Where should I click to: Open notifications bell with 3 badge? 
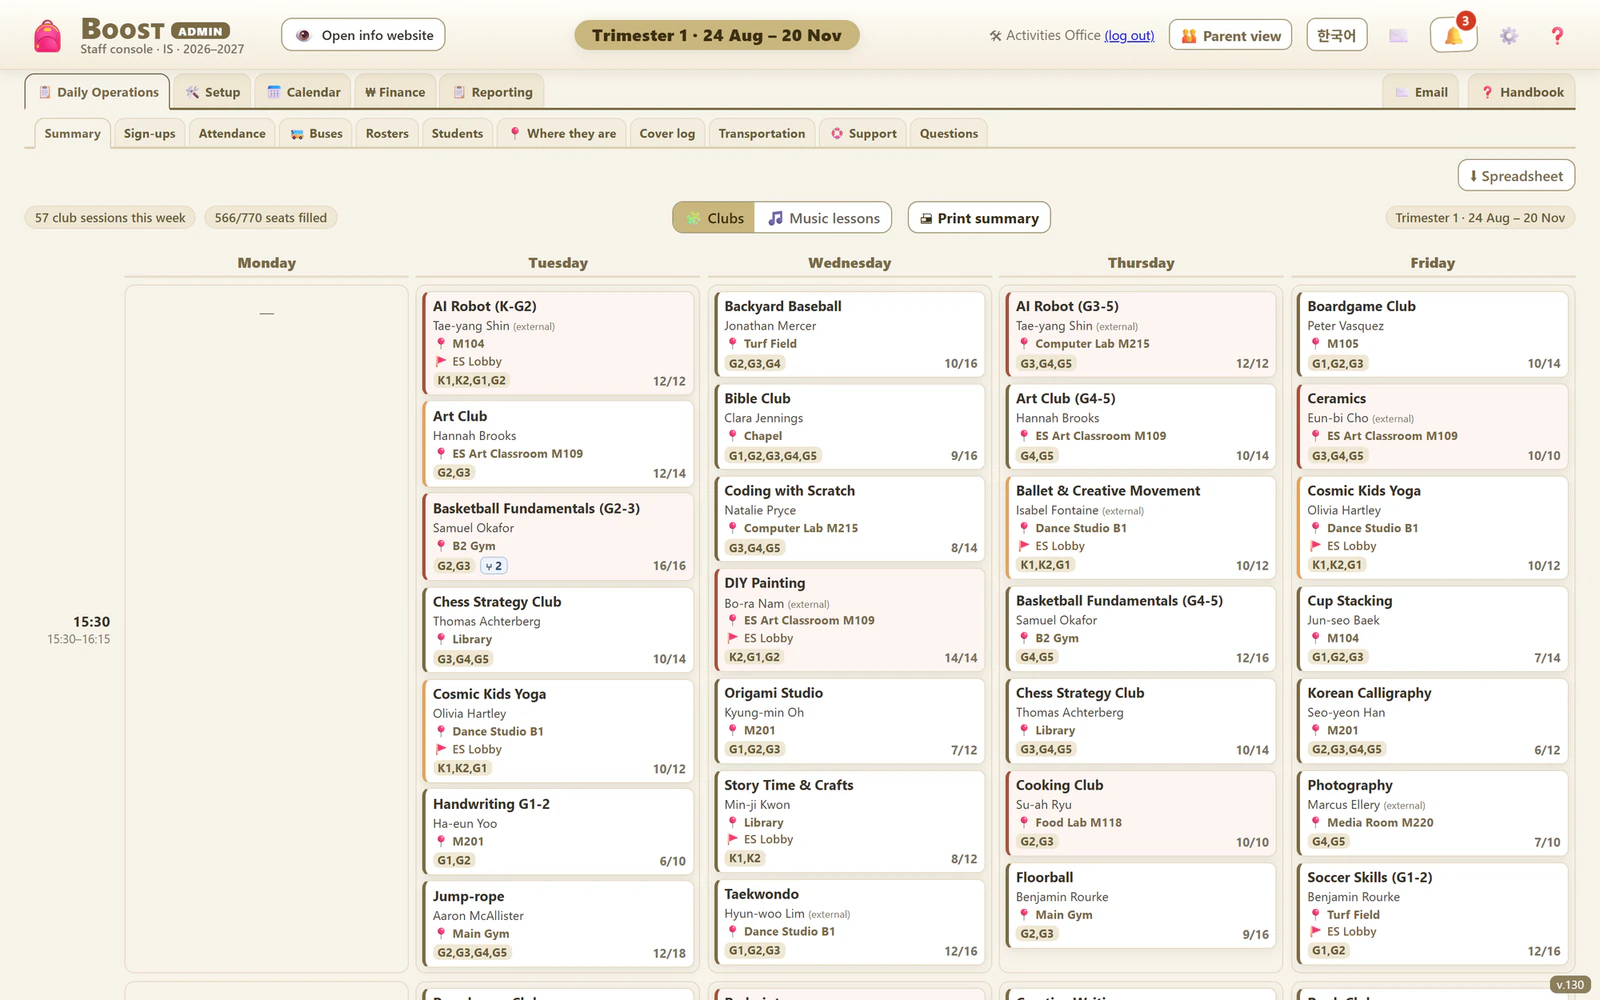coord(1453,36)
